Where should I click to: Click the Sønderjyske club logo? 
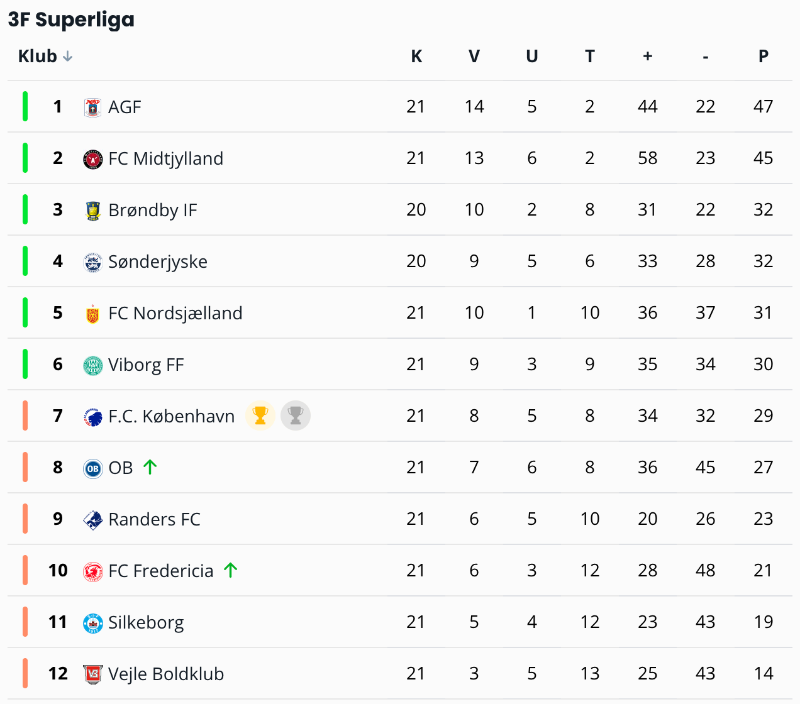pyautogui.click(x=93, y=262)
